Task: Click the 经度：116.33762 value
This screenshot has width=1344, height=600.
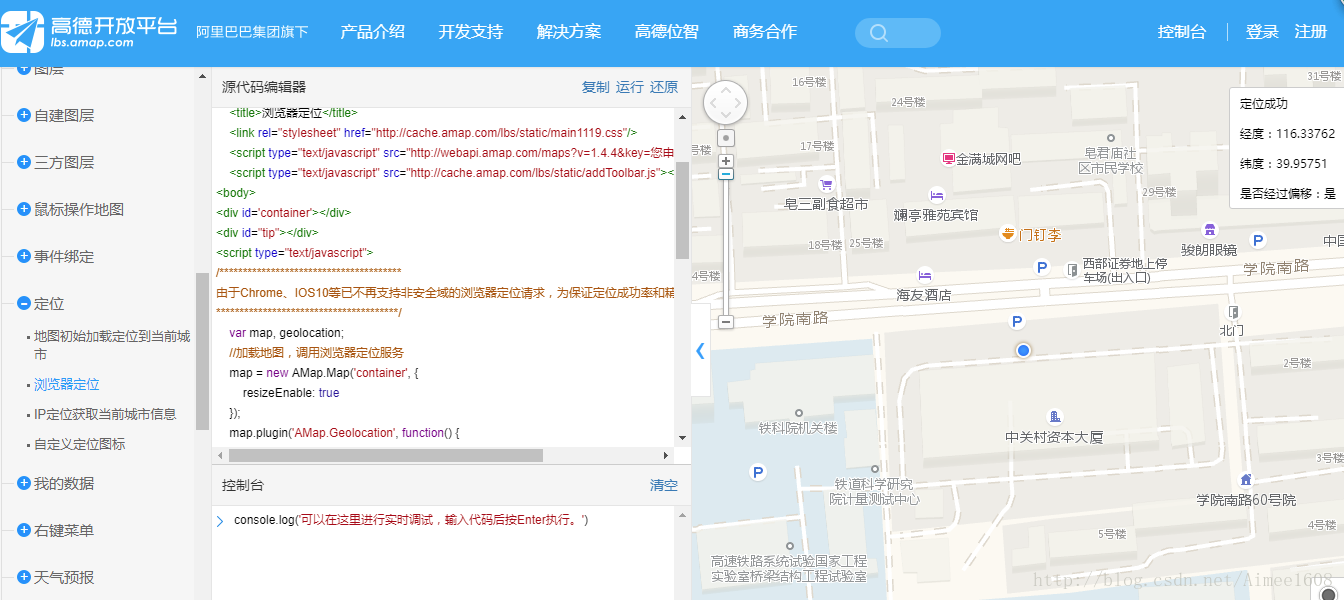Action: [1288, 133]
